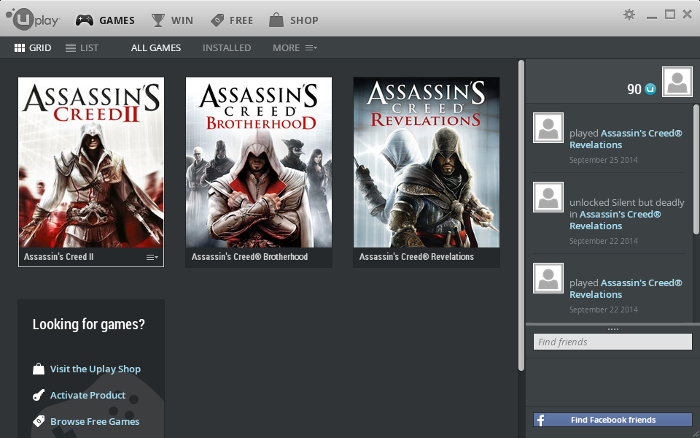This screenshot has width=700, height=438.
Task: Click the Find Facebook friends button
Action: pos(613,420)
